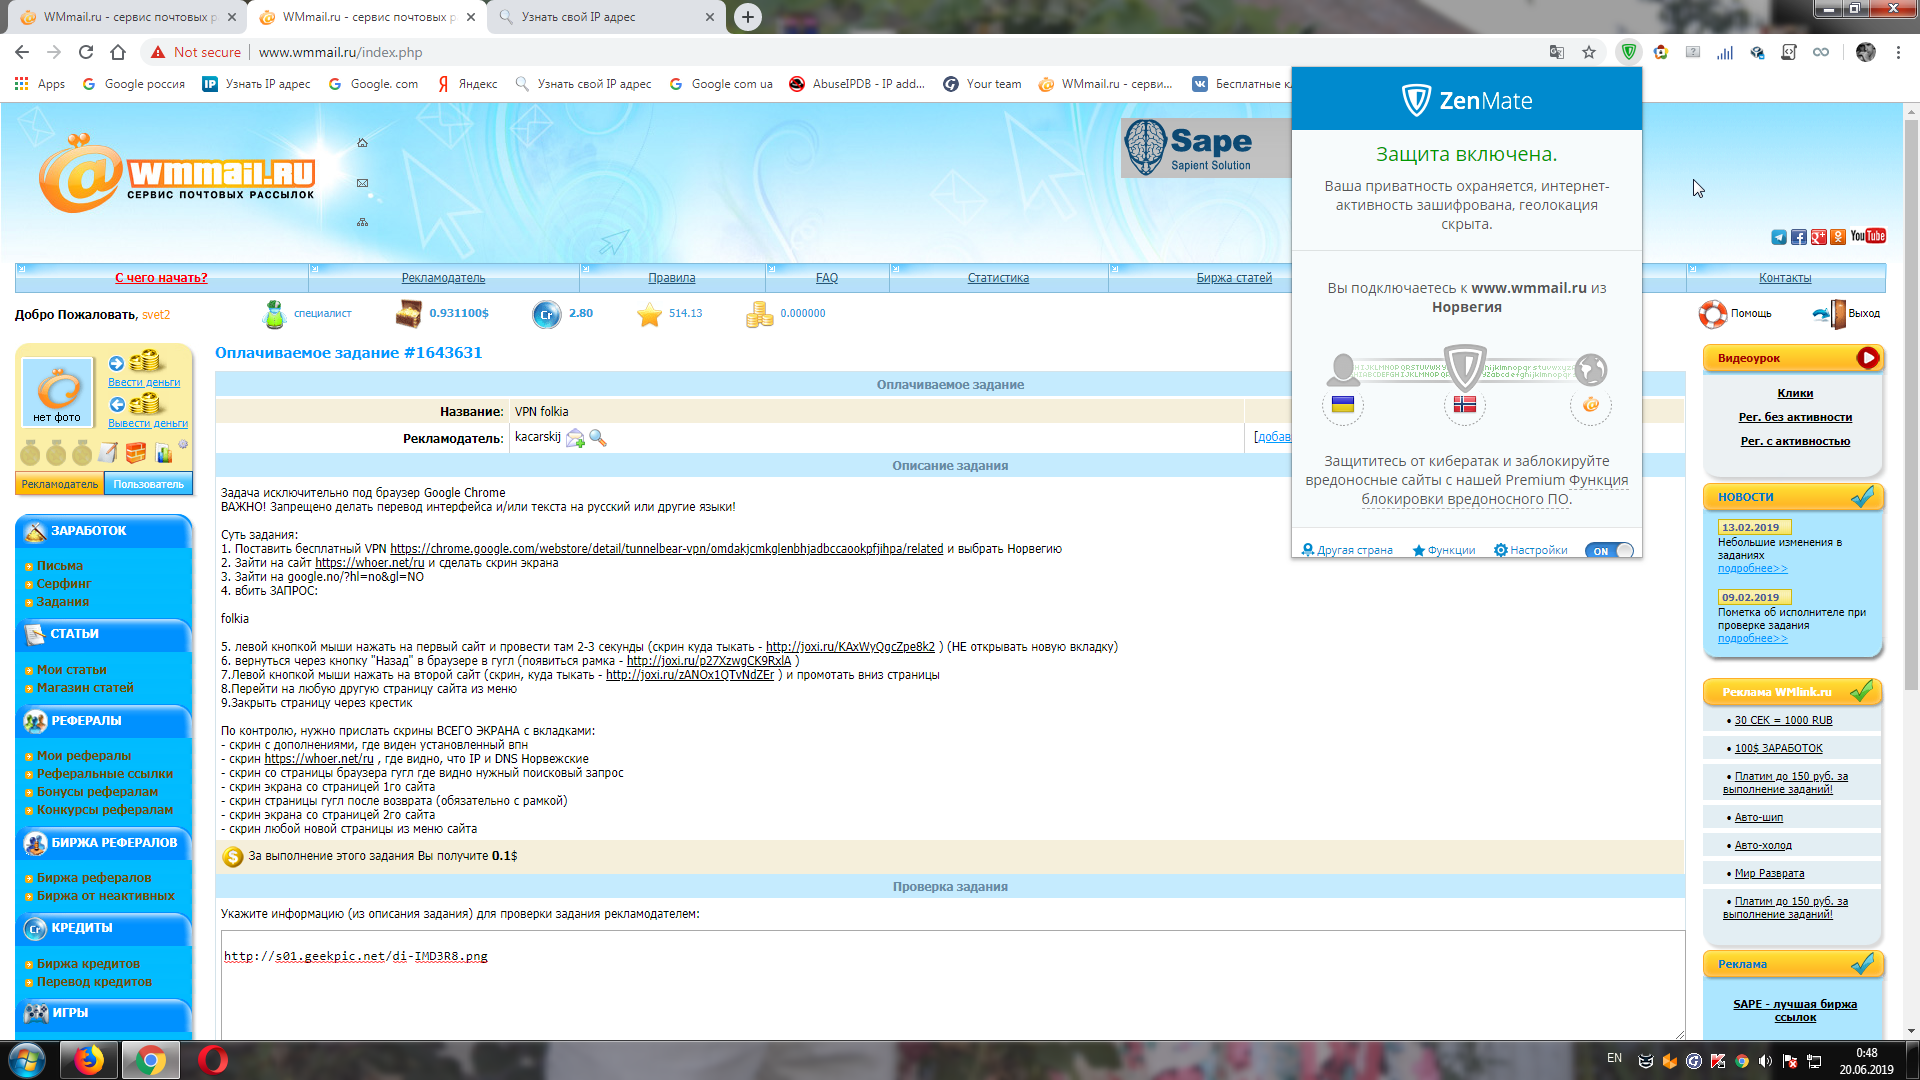Click the volume icon in system tray
This screenshot has height=1080, width=1920.
pos(1766,1061)
